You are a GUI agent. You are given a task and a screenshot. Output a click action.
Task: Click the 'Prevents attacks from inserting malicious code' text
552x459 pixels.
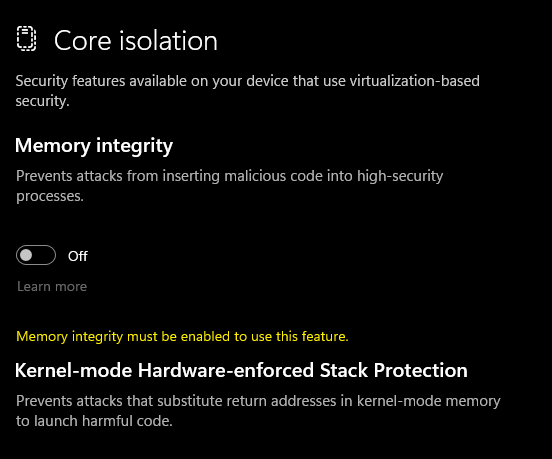(230, 176)
